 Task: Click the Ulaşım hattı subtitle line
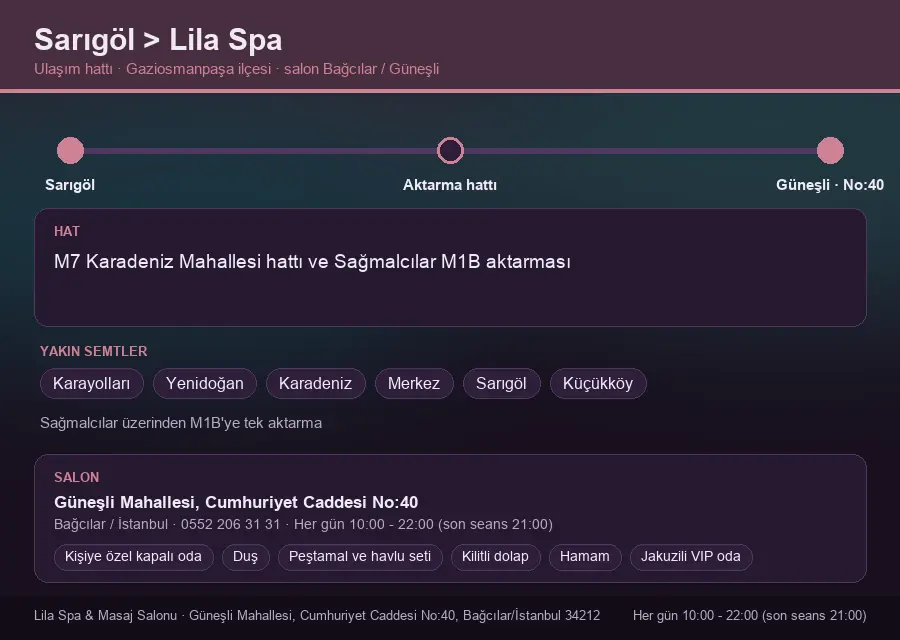point(236,69)
